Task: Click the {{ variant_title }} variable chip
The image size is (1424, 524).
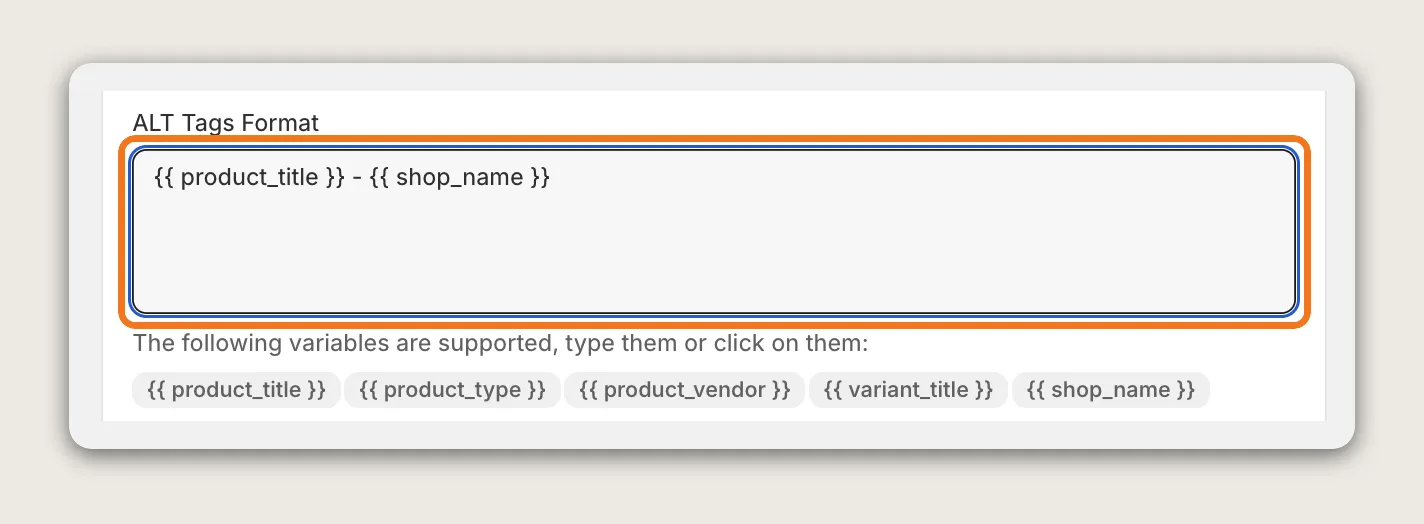Action: click(908, 390)
